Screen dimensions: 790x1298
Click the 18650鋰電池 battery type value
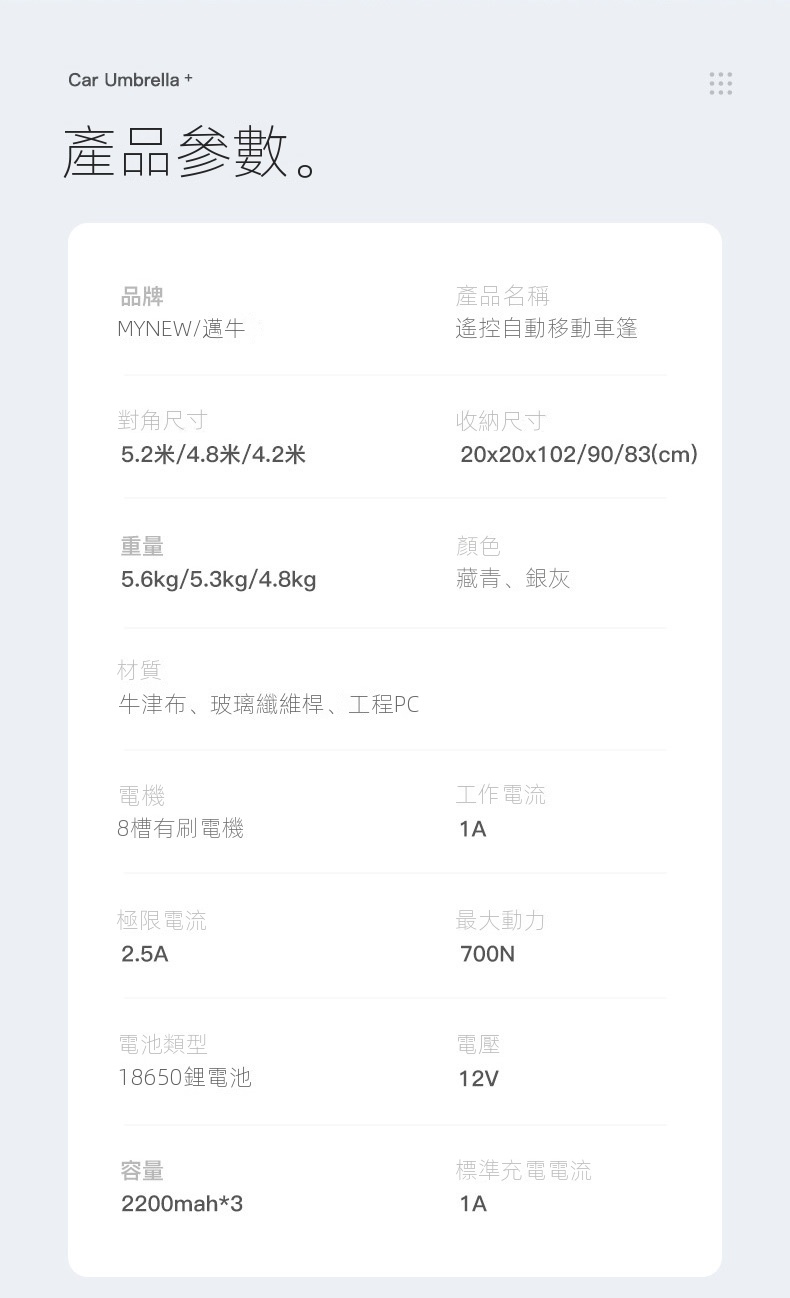[x=185, y=1077]
